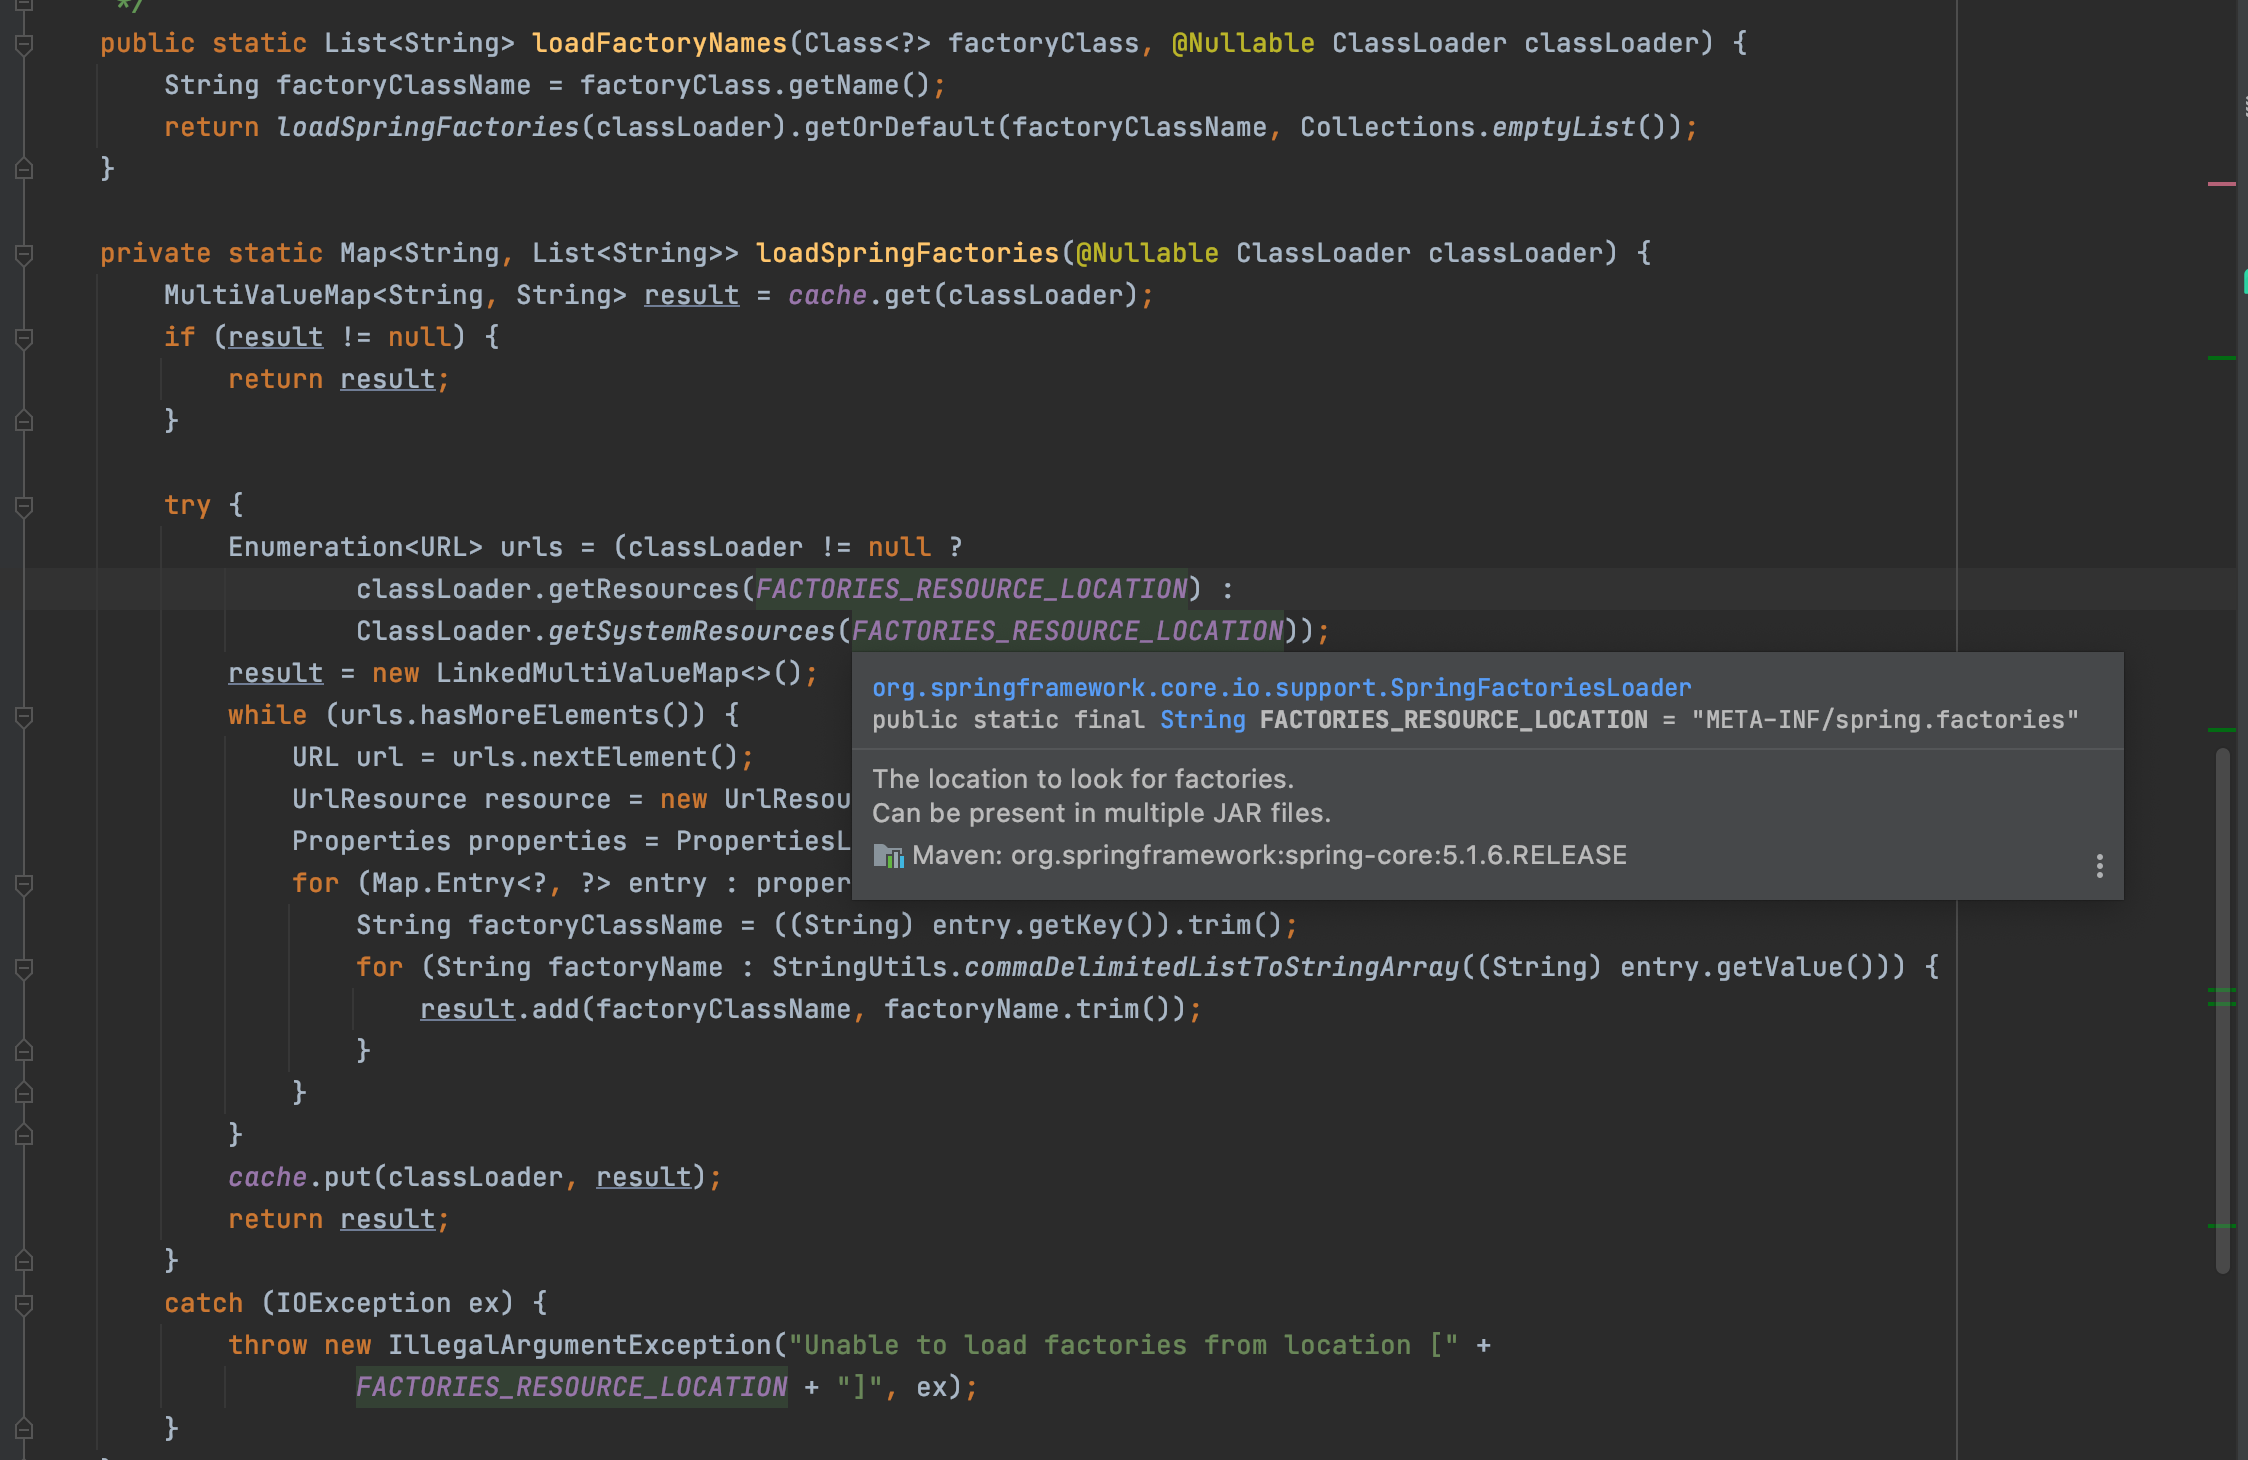Open the popup's three-dot more options menu
This screenshot has height=1460, width=2248.
pyautogui.click(x=2099, y=866)
